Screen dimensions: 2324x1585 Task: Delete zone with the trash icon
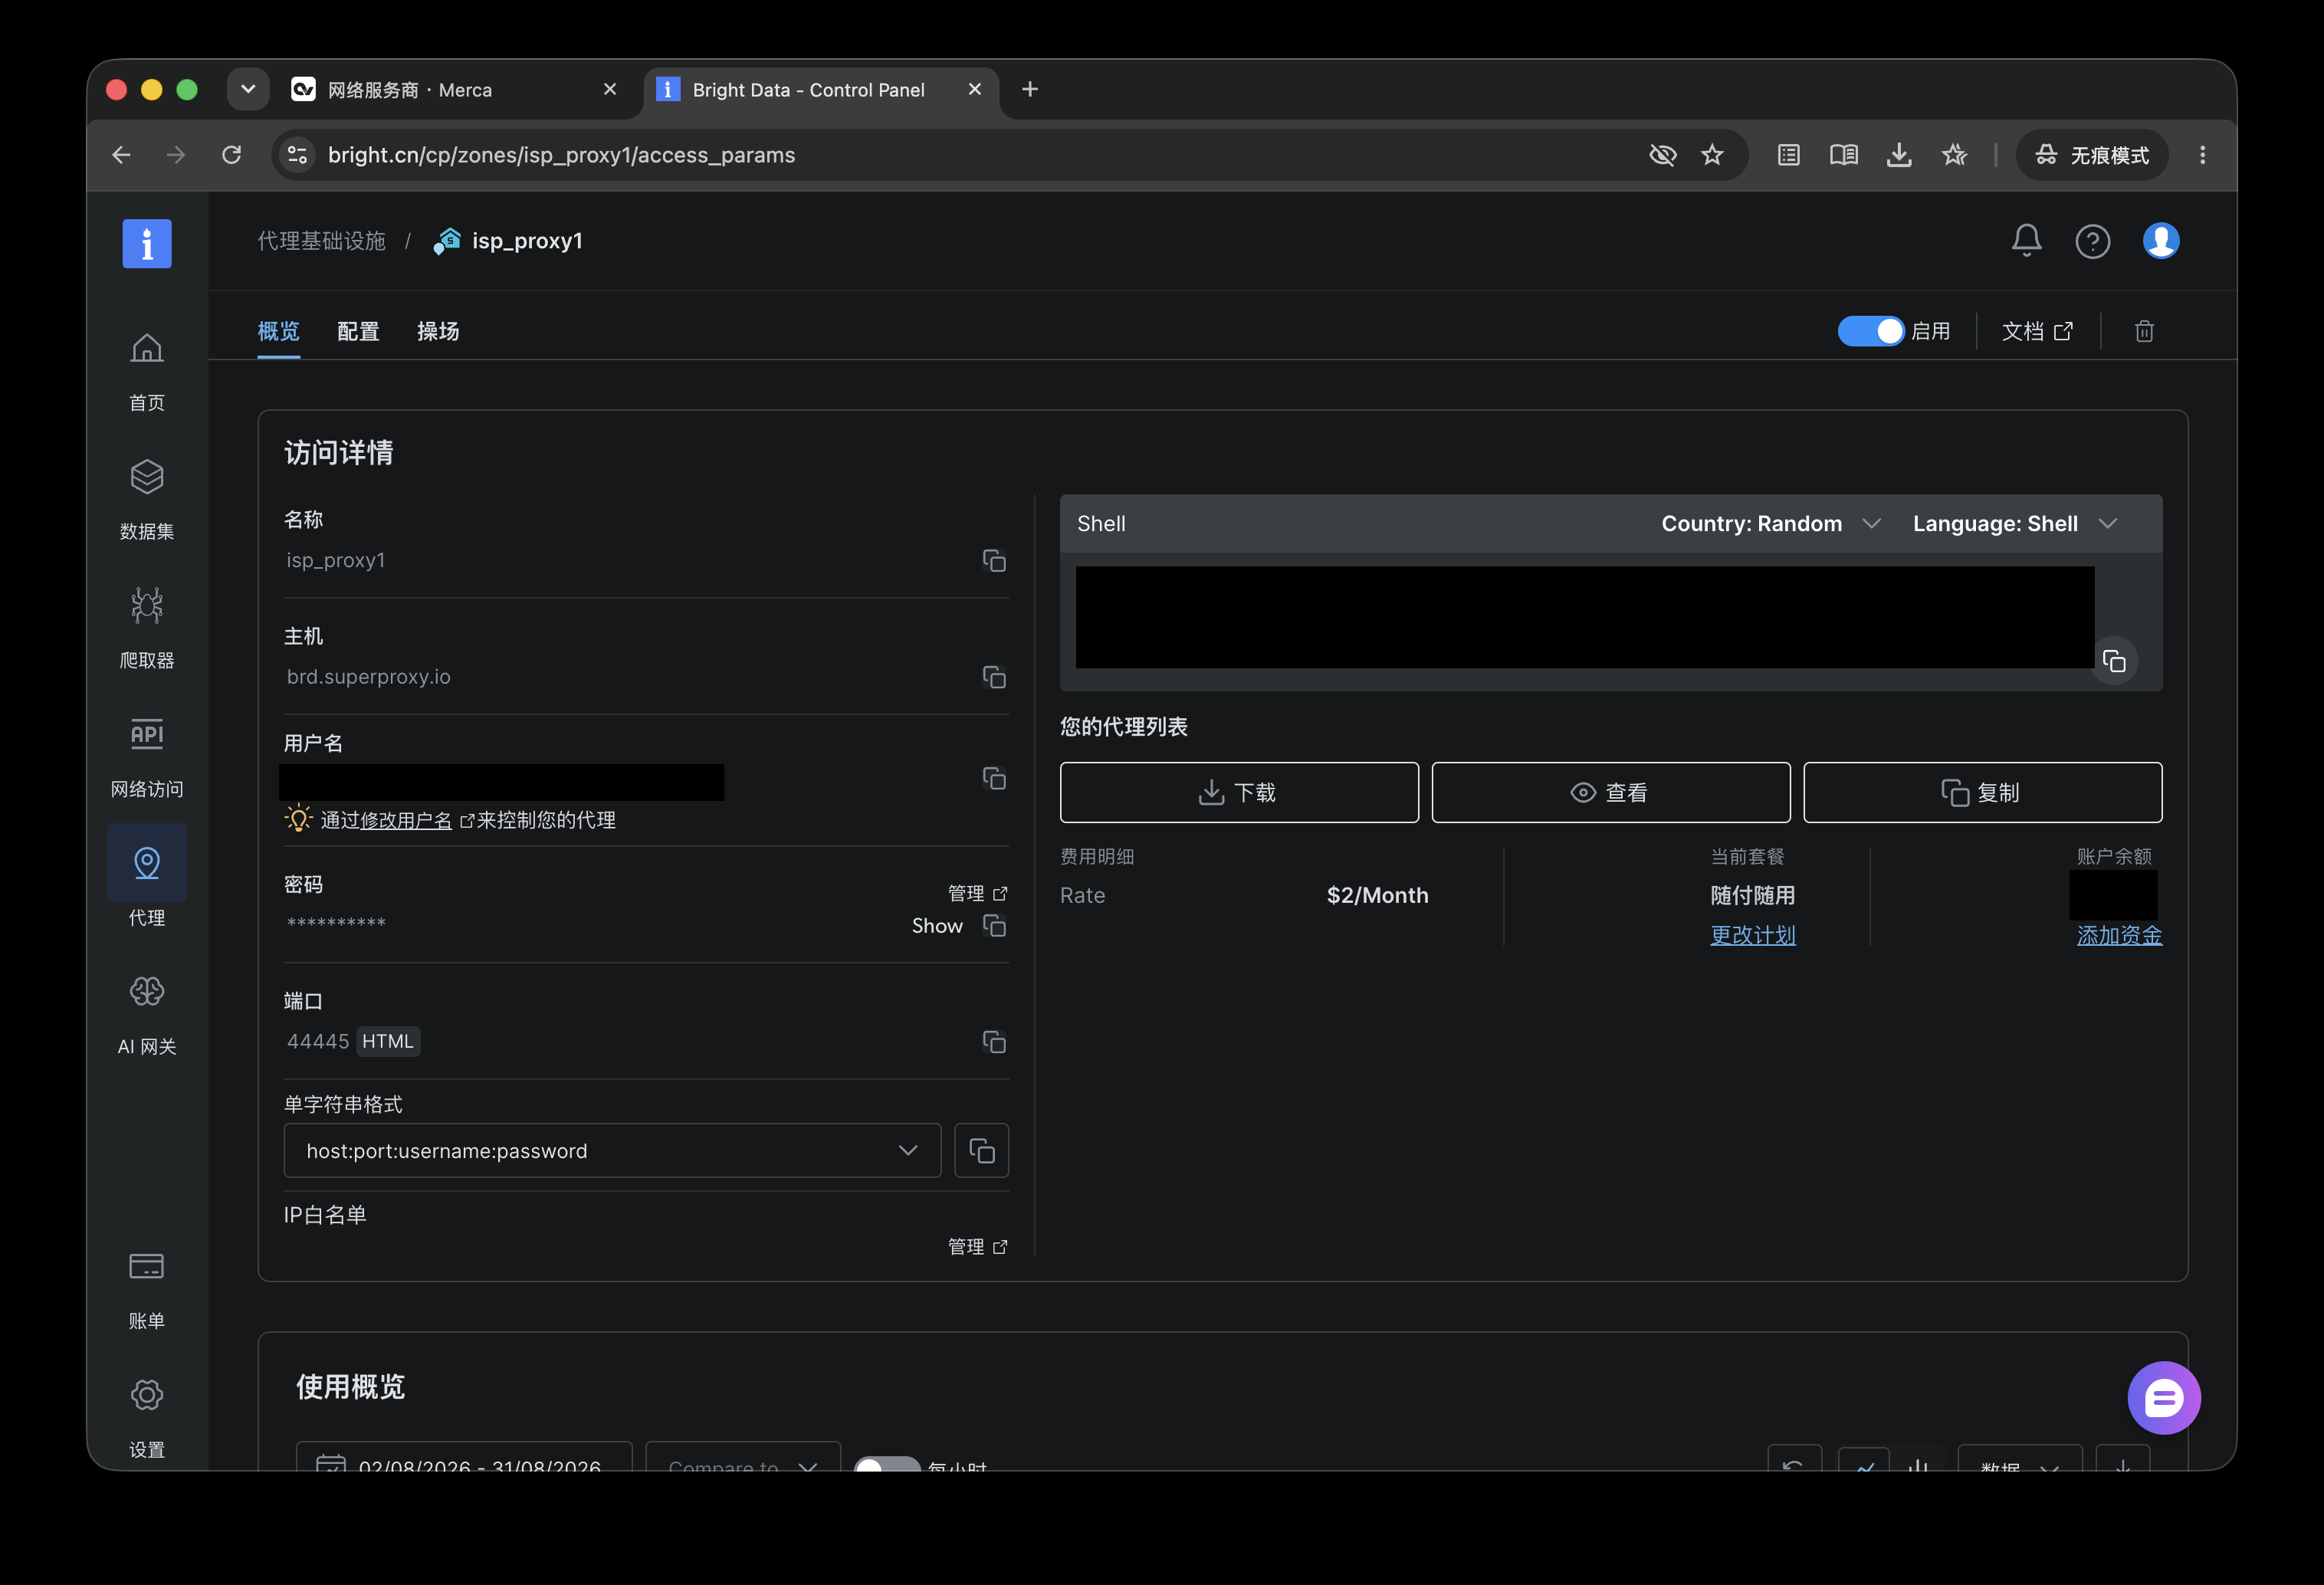2144,331
